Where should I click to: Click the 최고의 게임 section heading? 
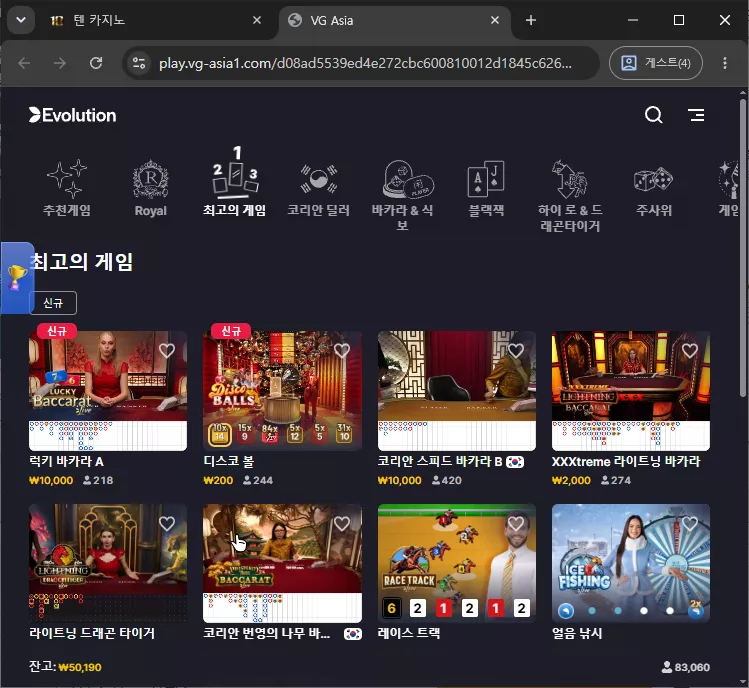[x=82, y=262]
